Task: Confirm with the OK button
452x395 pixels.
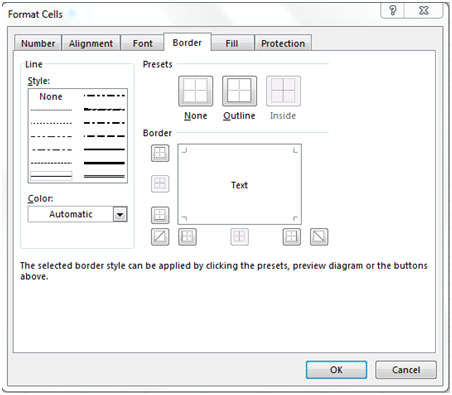Action: point(336,370)
